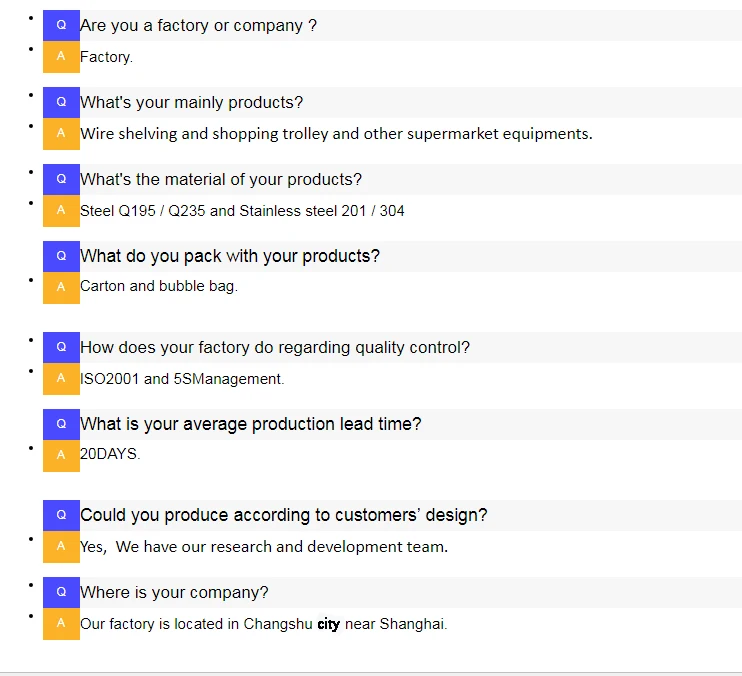Viewport: 742px width, 676px height.
Task: Click Q badge for customers' design question
Action: click(x=61, y=515)
